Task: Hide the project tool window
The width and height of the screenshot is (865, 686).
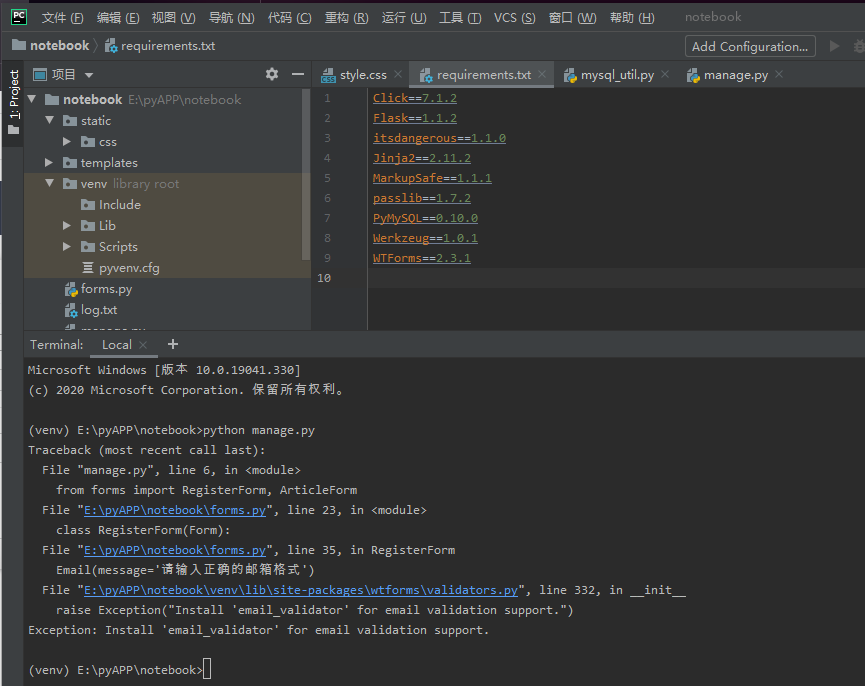Action: (x=297, y=74)
